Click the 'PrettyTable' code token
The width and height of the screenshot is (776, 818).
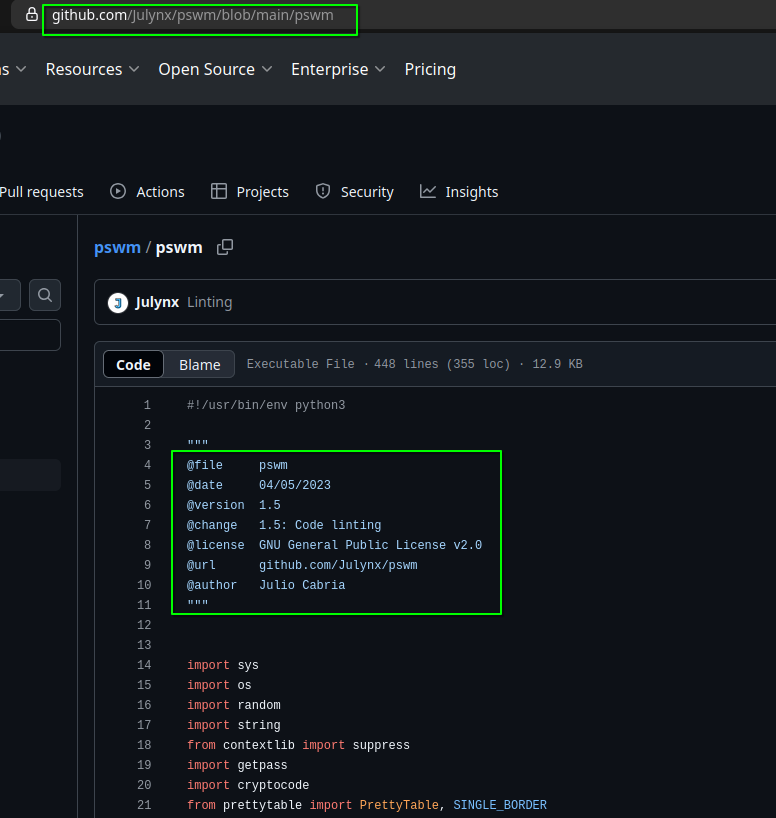pos(399,805)
